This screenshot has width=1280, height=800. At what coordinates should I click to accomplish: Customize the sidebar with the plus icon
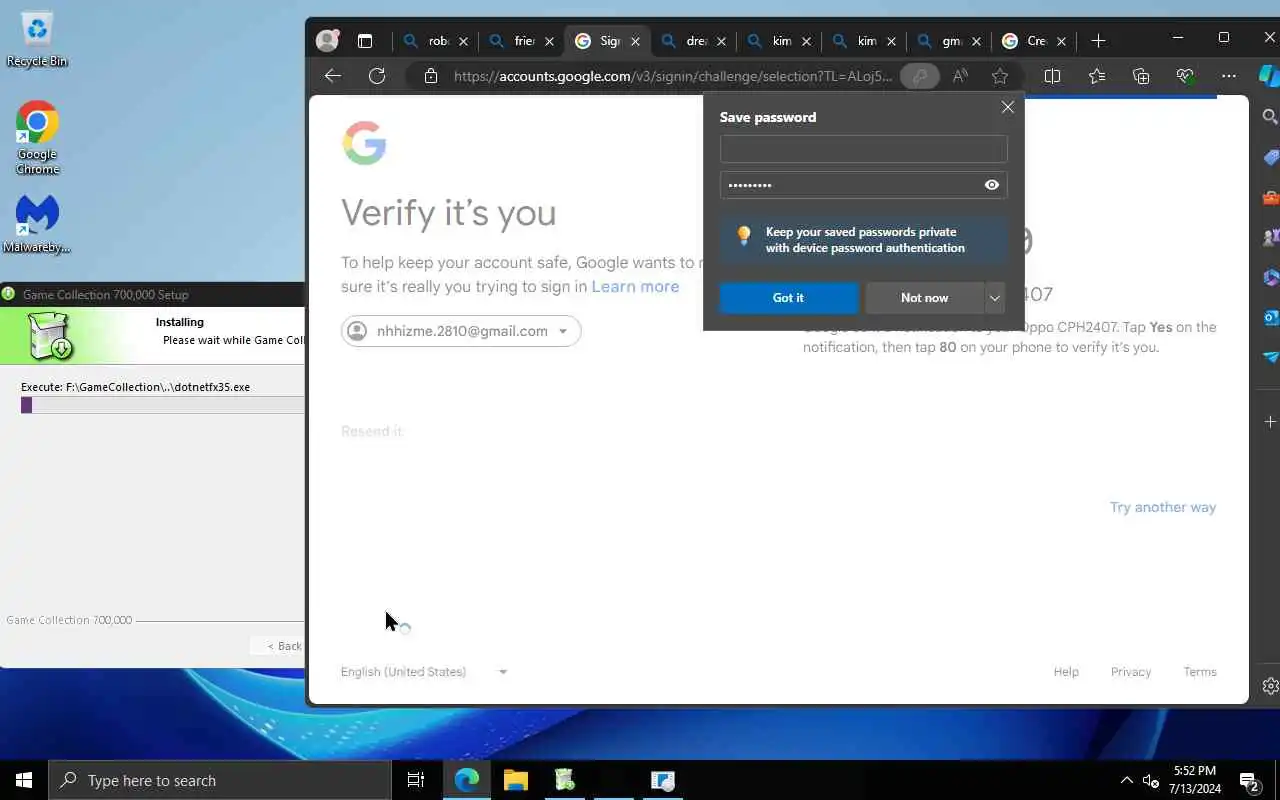coord(1270,422)
